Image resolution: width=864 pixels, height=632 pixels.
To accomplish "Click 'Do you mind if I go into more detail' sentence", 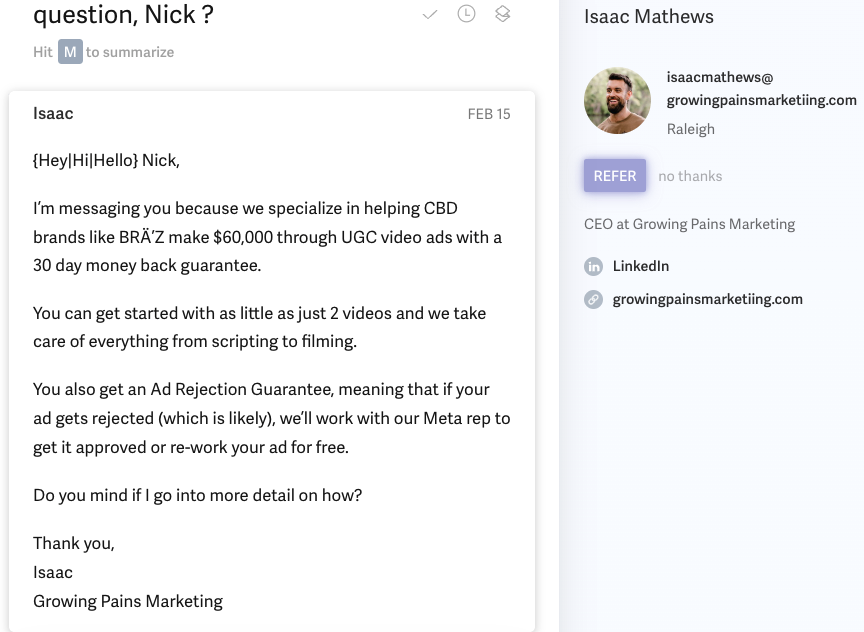I will coord(197,495).
